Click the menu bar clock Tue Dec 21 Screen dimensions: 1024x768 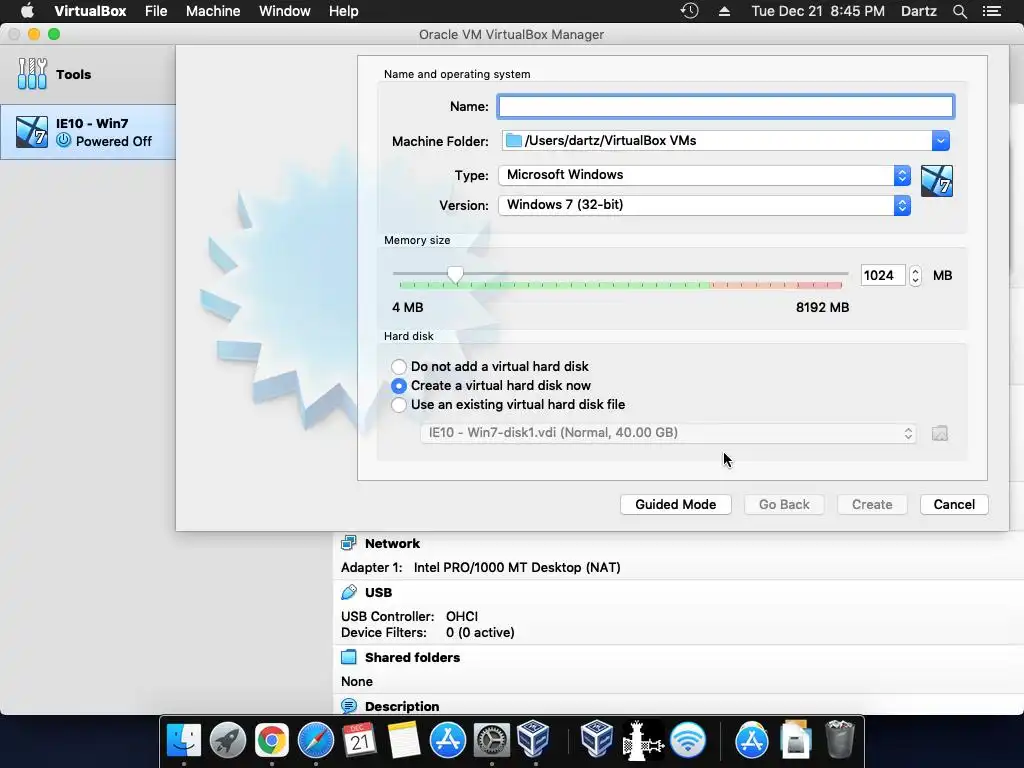818,11
